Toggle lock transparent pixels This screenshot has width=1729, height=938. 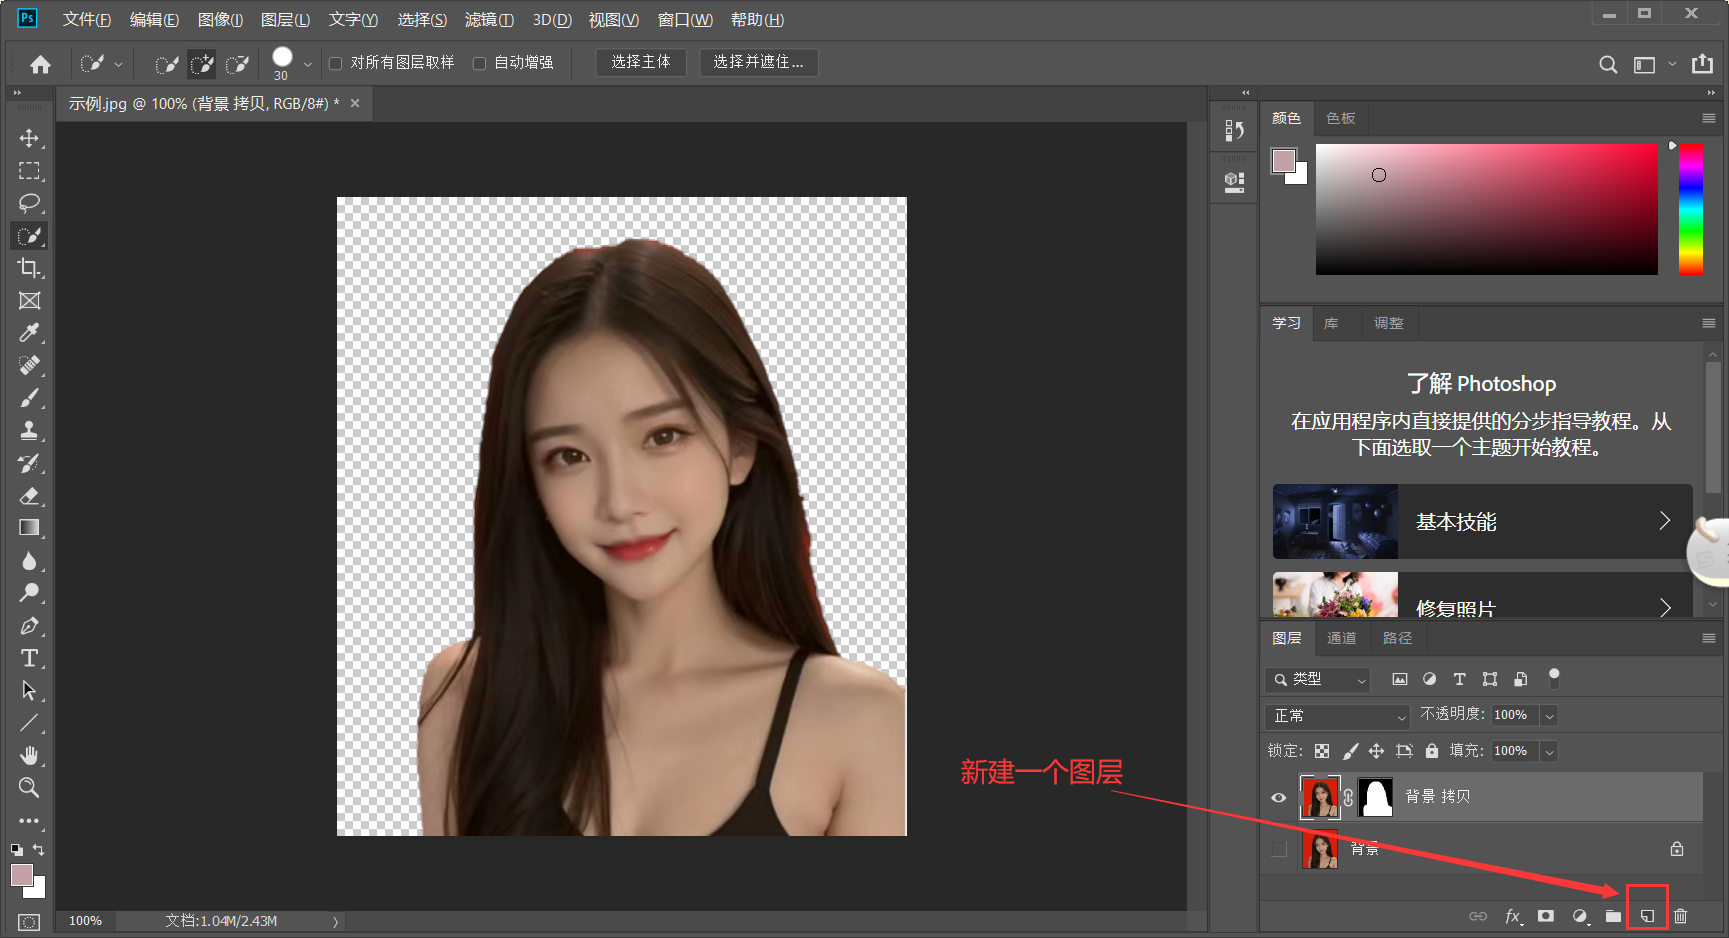tap(1322, 751)
